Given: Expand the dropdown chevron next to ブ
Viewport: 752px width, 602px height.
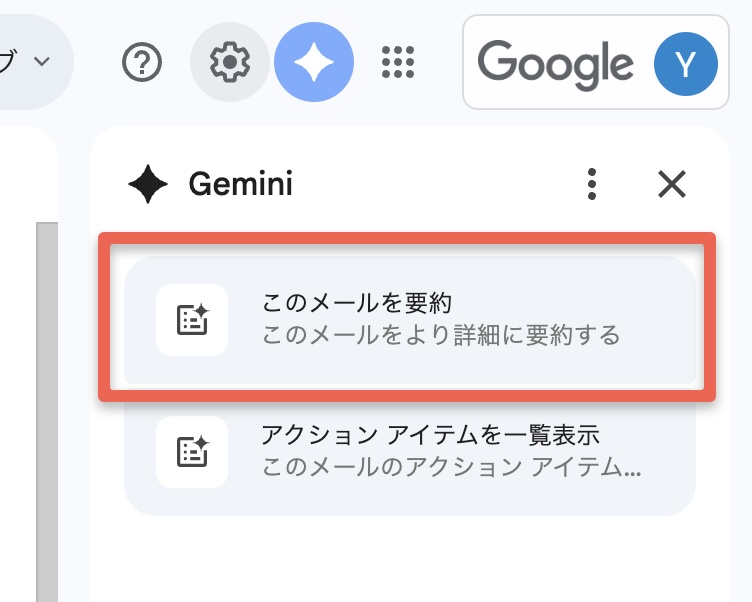Looking at the screenshot, I should click(42, 61).
